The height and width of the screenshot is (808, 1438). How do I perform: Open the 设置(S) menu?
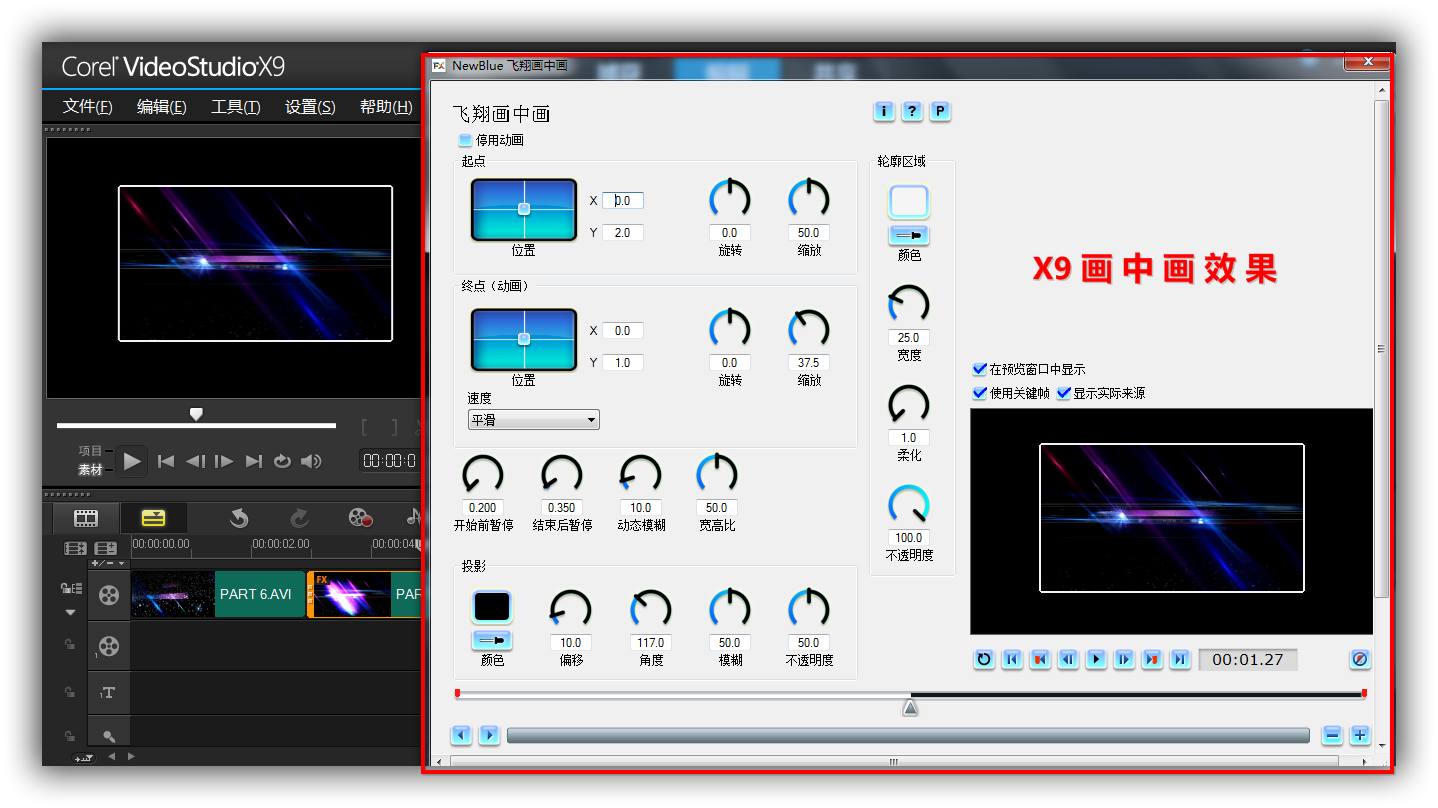310,107
